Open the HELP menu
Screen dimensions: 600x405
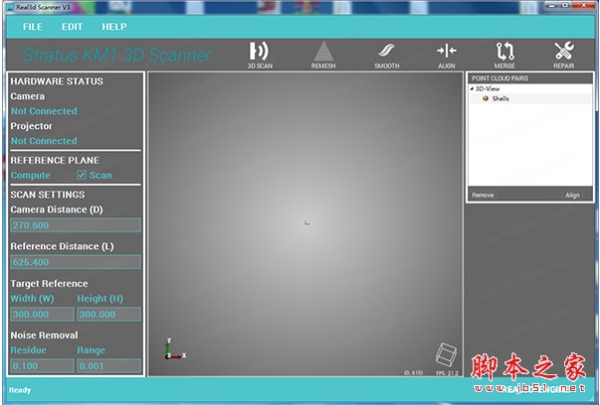[x=114, y=27]
